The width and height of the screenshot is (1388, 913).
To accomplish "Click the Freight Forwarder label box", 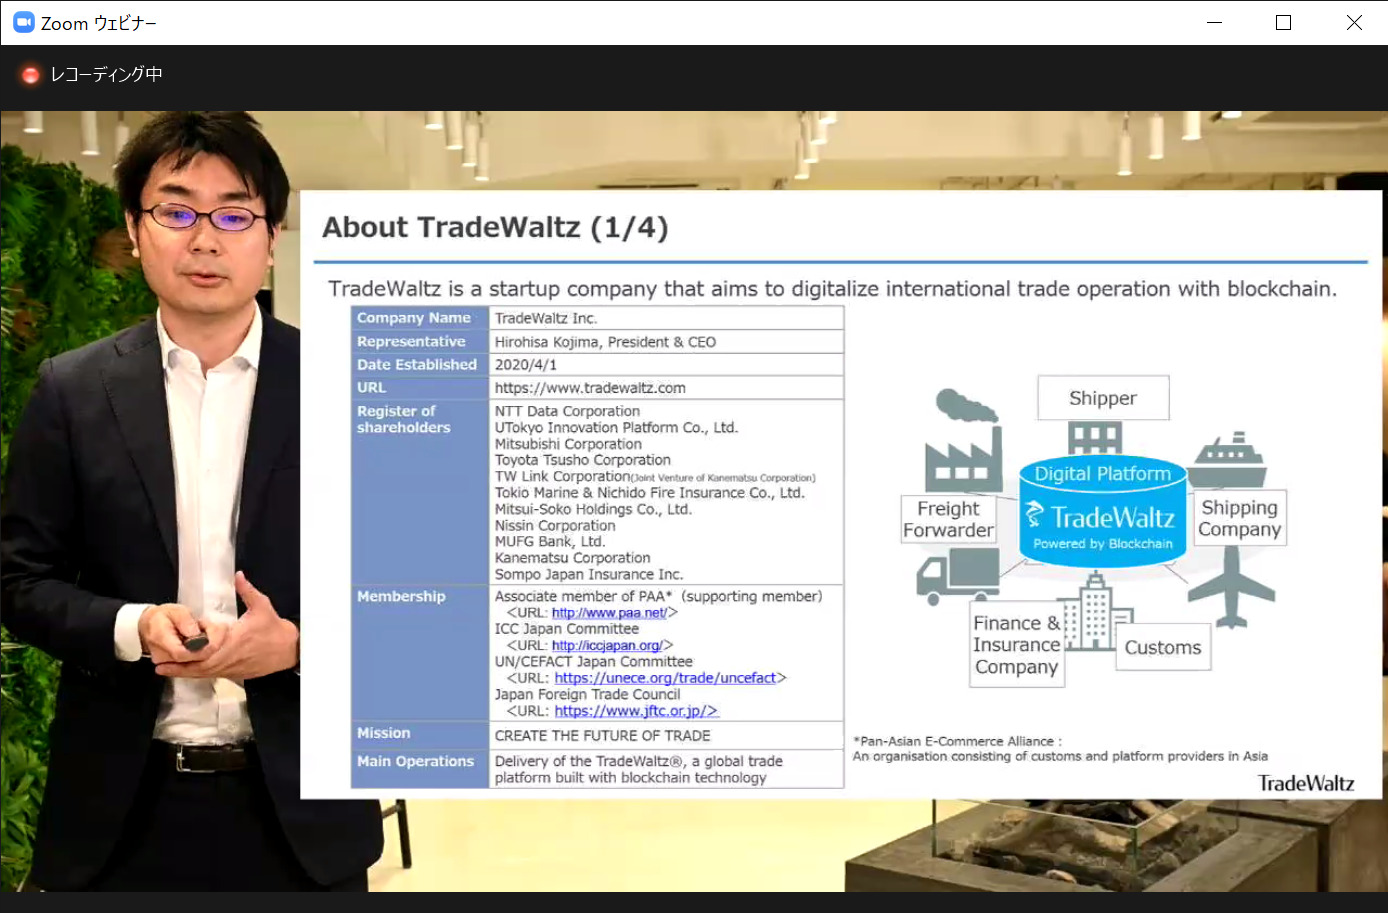I will (x=948, y=519).
